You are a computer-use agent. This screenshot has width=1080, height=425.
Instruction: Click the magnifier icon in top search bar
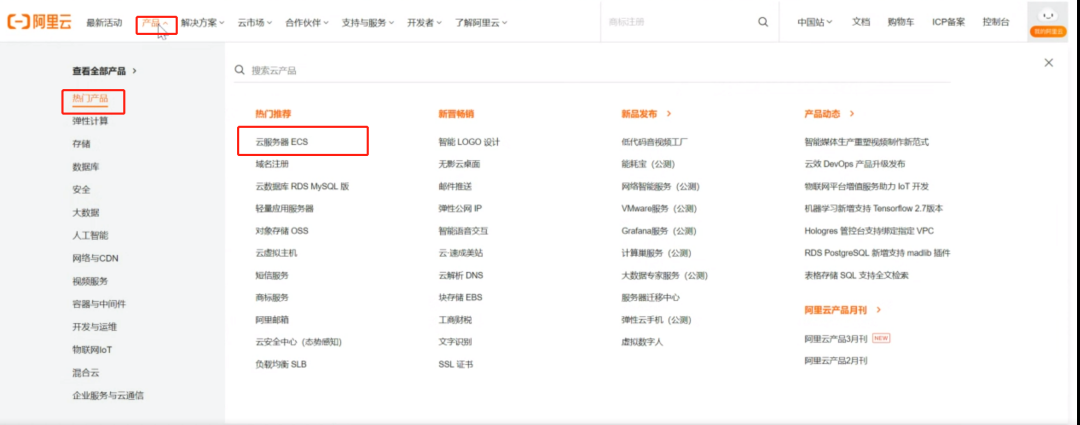(763, 22)
